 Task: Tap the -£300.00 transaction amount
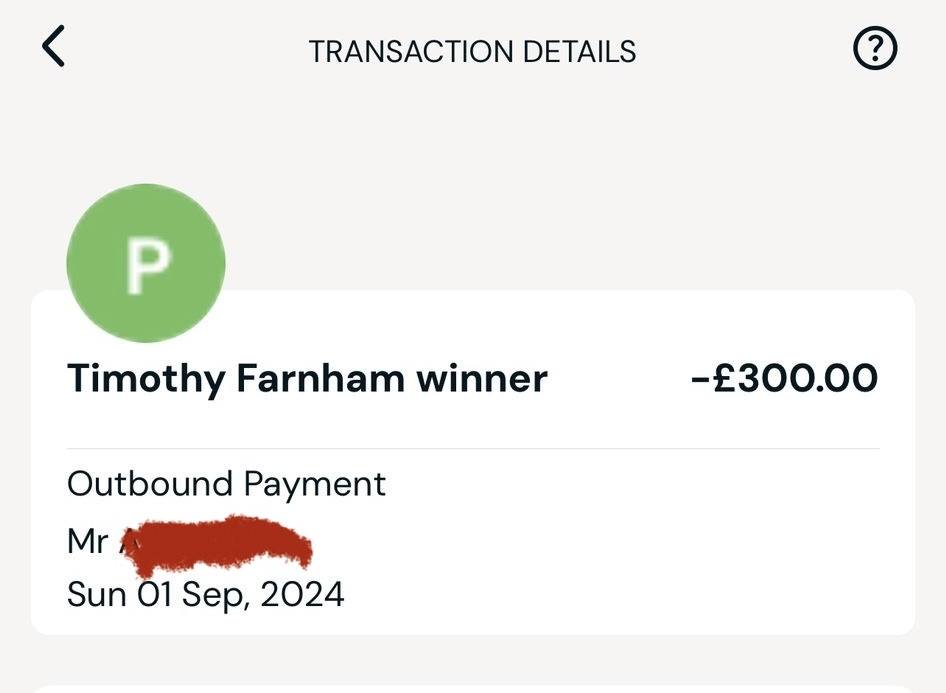(x=784, y=378)
